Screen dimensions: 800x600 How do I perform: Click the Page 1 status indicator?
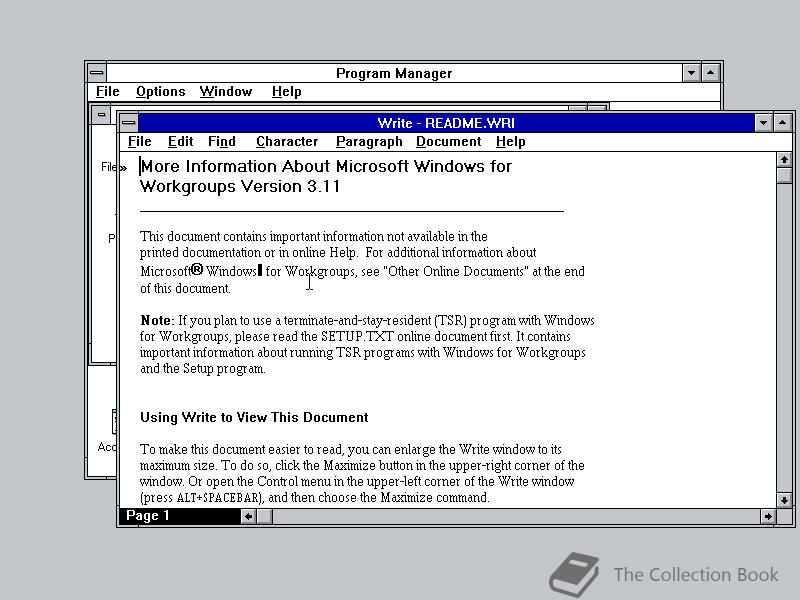180,516
